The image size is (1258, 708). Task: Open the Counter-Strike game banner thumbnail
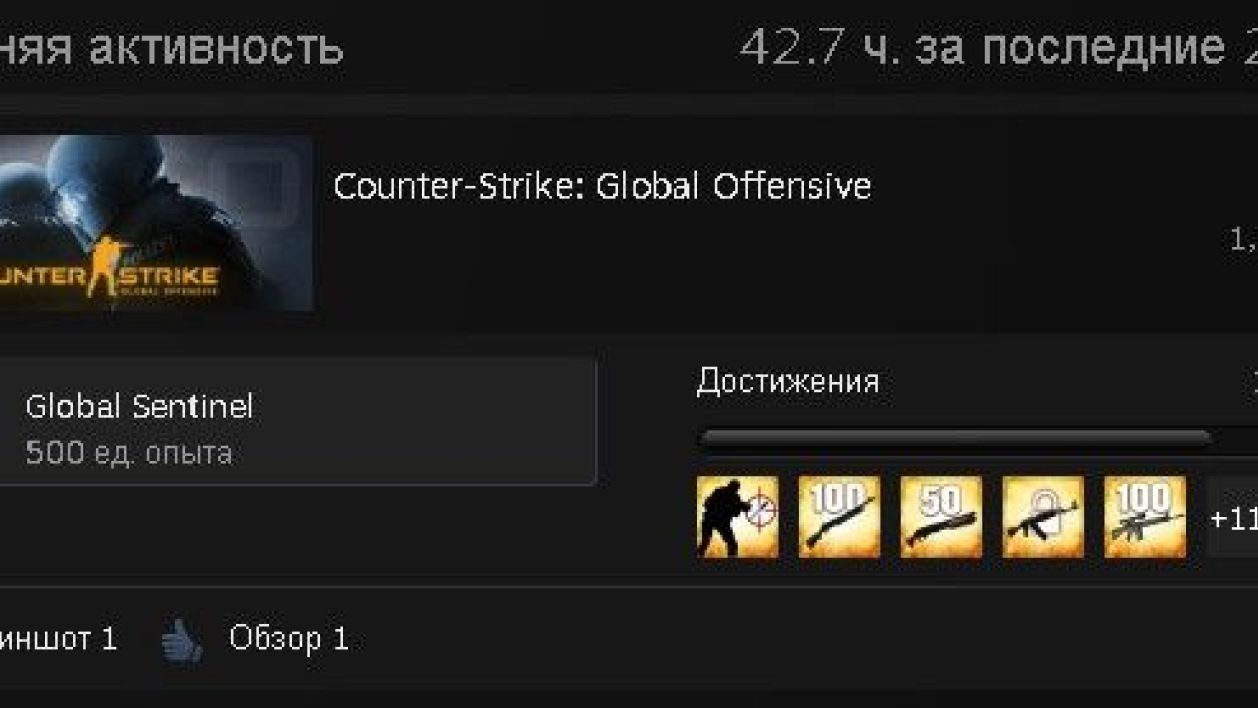156,223
